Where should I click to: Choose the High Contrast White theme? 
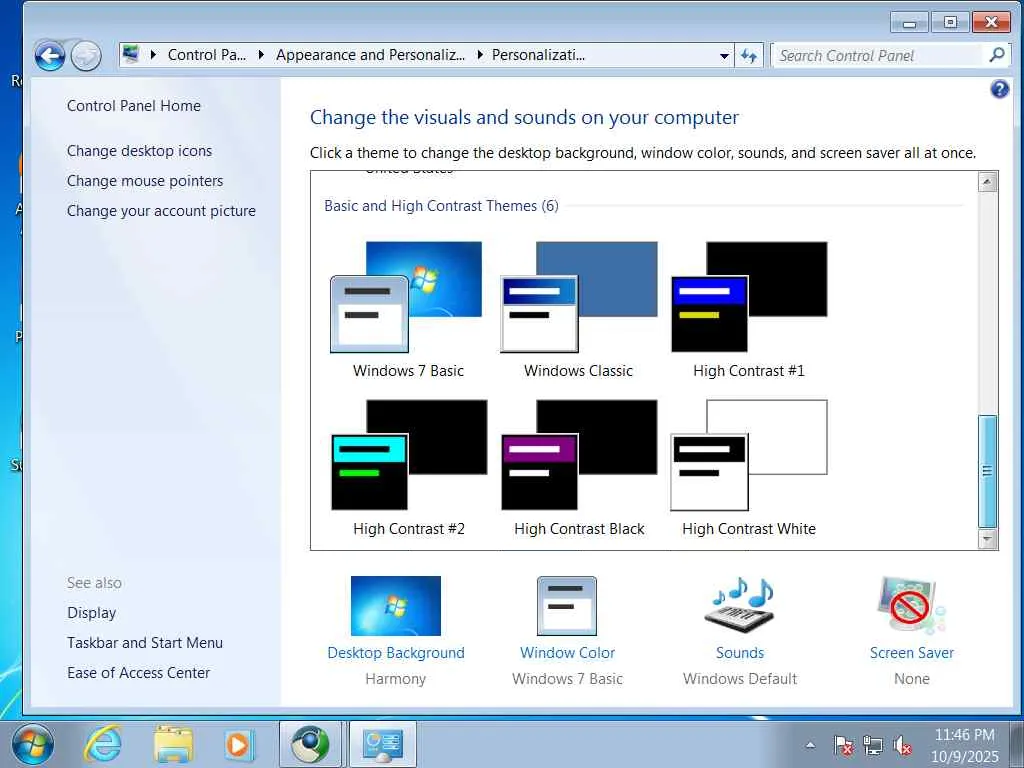[x=748, y=468]
